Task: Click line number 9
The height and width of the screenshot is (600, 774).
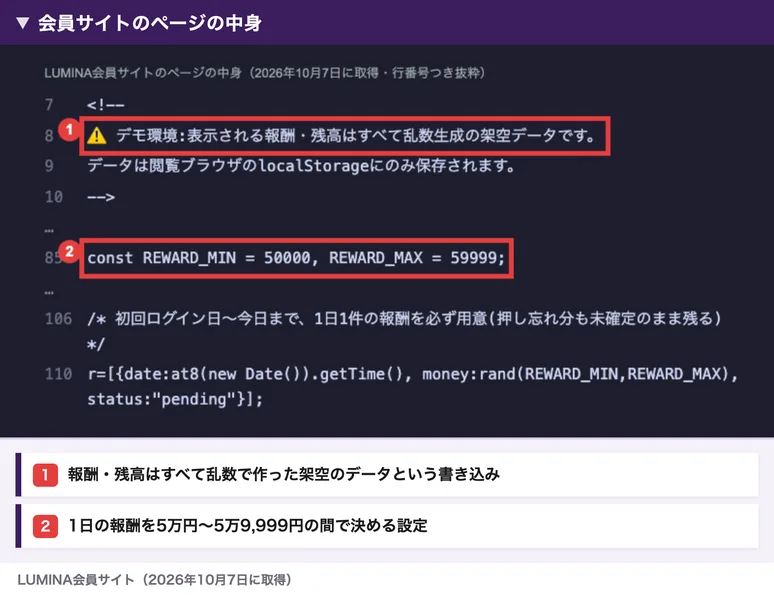Action: coord(49,165)
